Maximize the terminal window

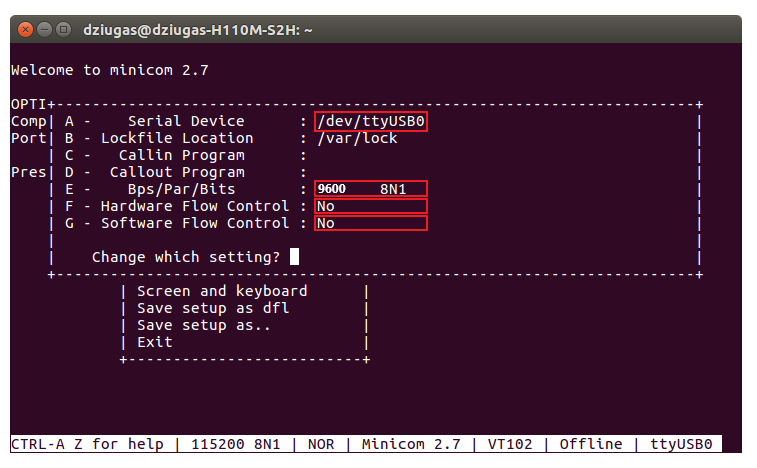(x=63, y=30)
